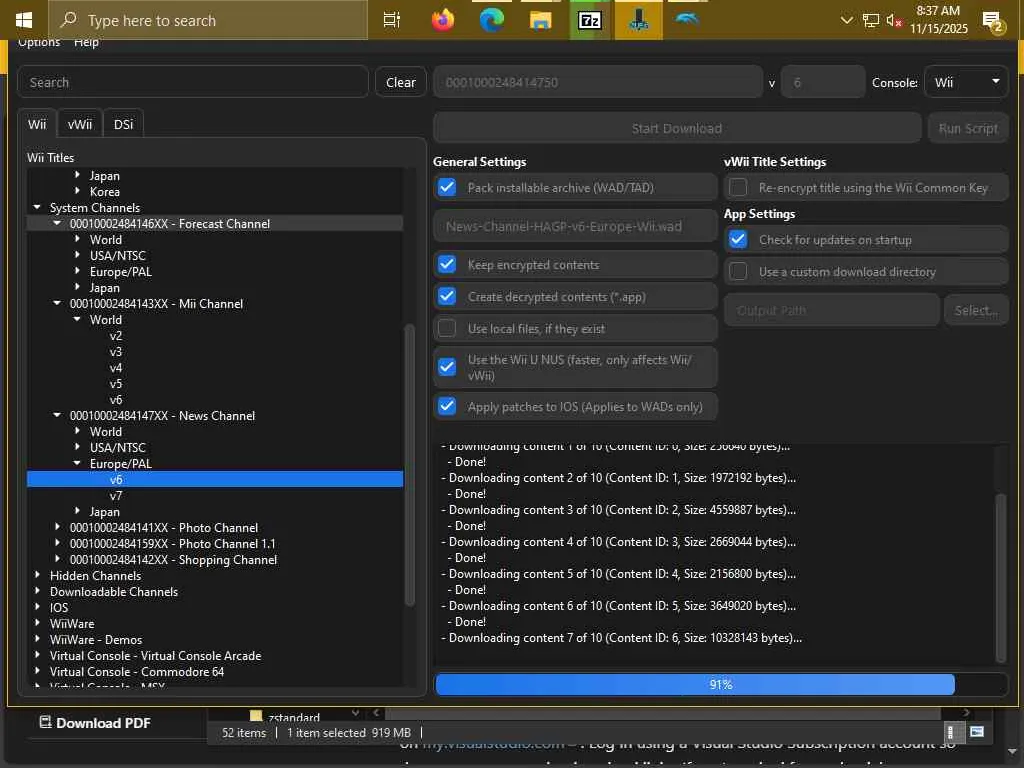Open network status in system tray

(871, 20)
